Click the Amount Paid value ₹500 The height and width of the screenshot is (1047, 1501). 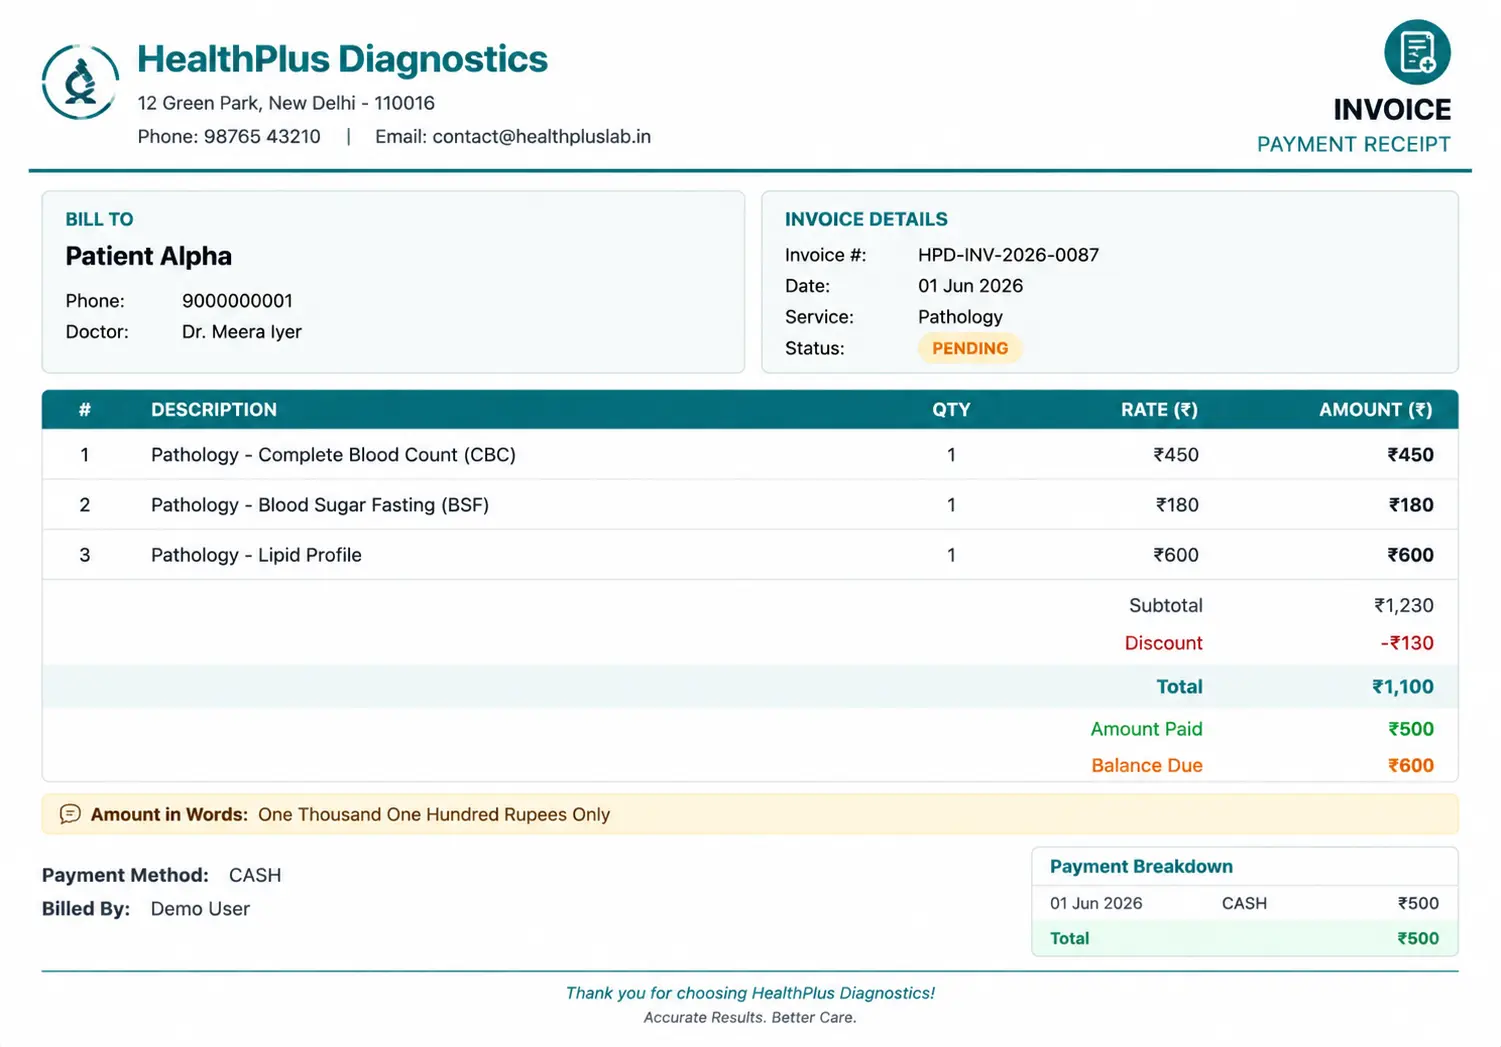coord(1411,729)
